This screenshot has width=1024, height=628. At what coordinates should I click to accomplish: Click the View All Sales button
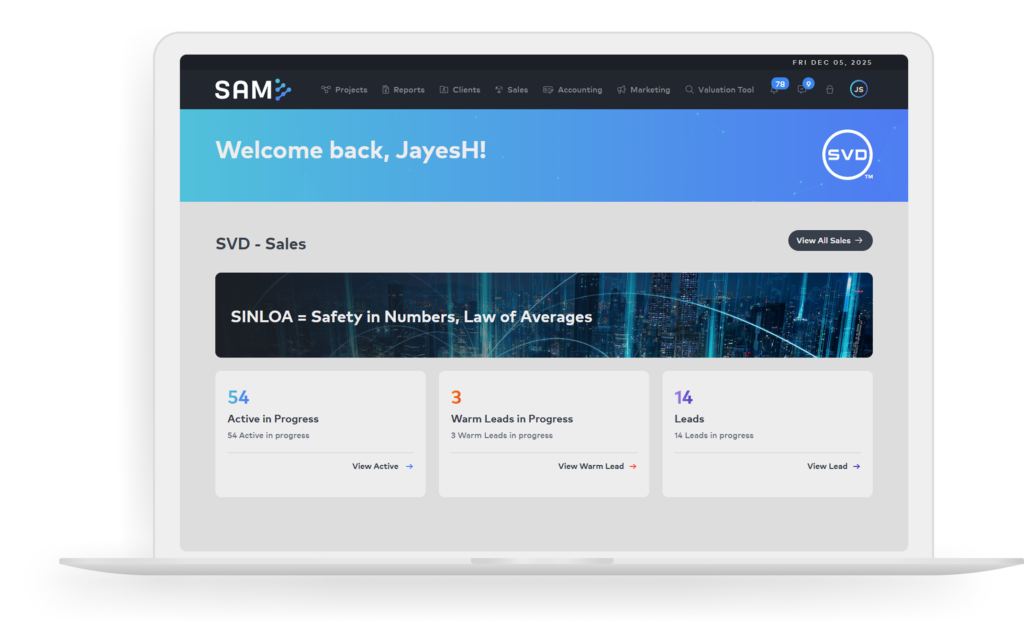(x=830, y=240)
